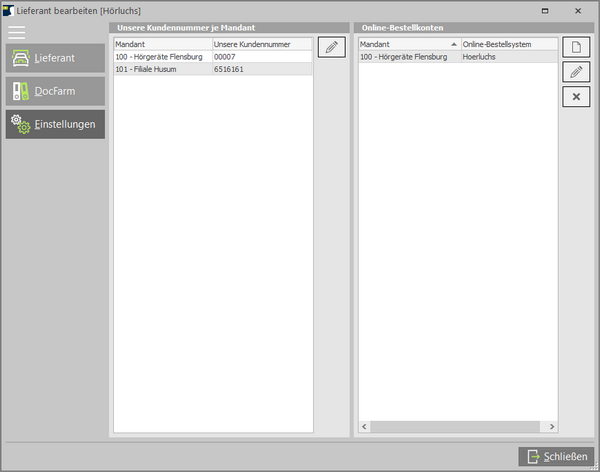Delete the Online-Bestellkonto with X icon
600x472 pixels.
point(575,96)
